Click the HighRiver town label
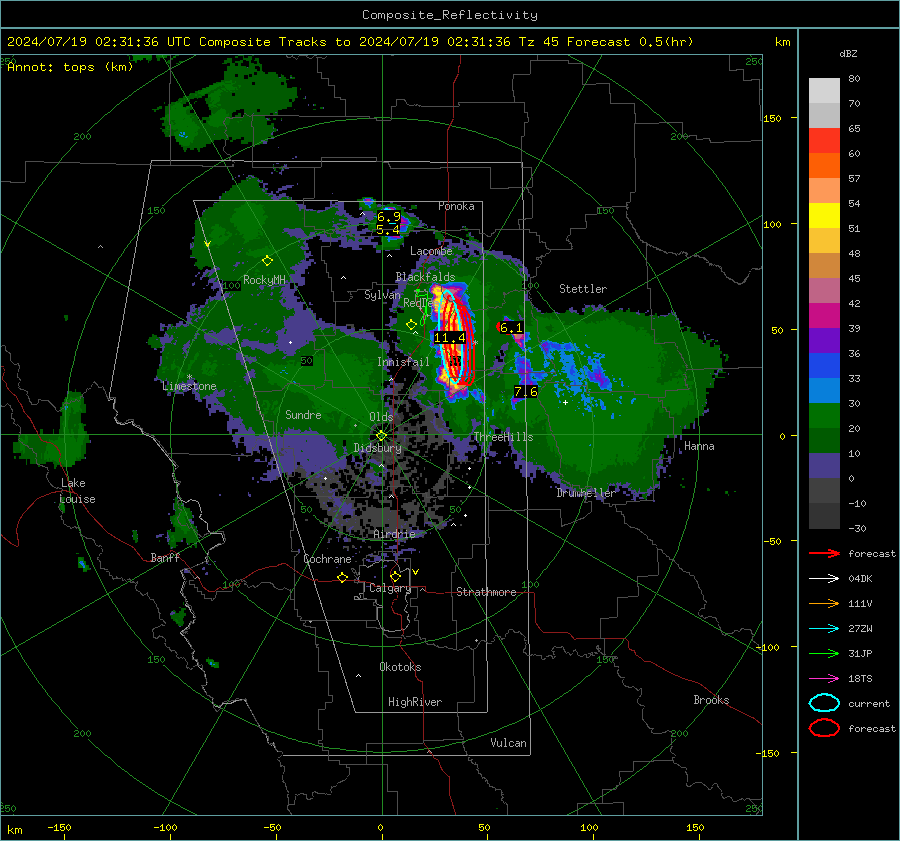 (415, 702)
